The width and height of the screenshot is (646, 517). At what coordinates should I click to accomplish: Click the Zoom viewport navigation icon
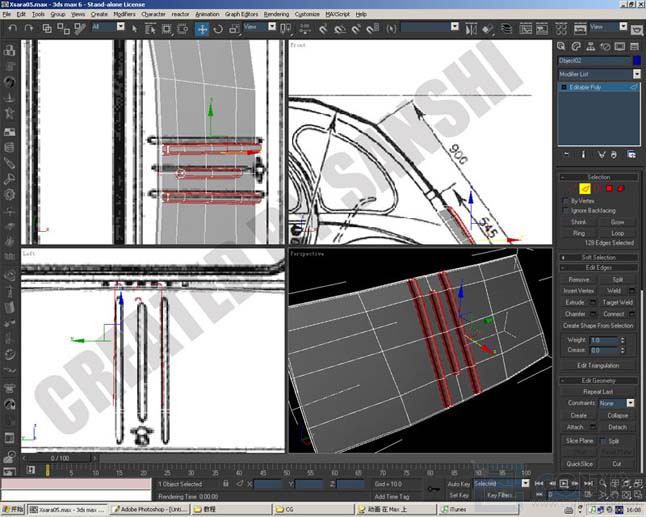(x=603, y=483)
